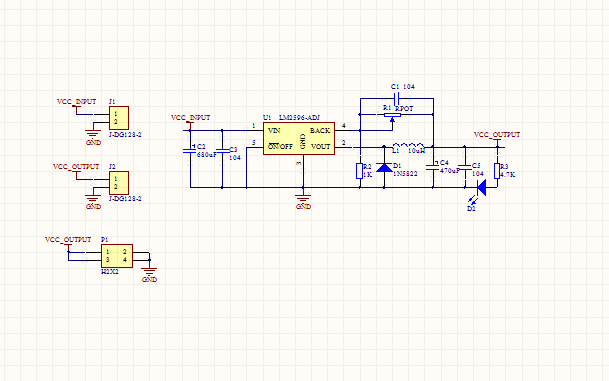Click pin number 5 beside ON/OFF

click(254, 143)
